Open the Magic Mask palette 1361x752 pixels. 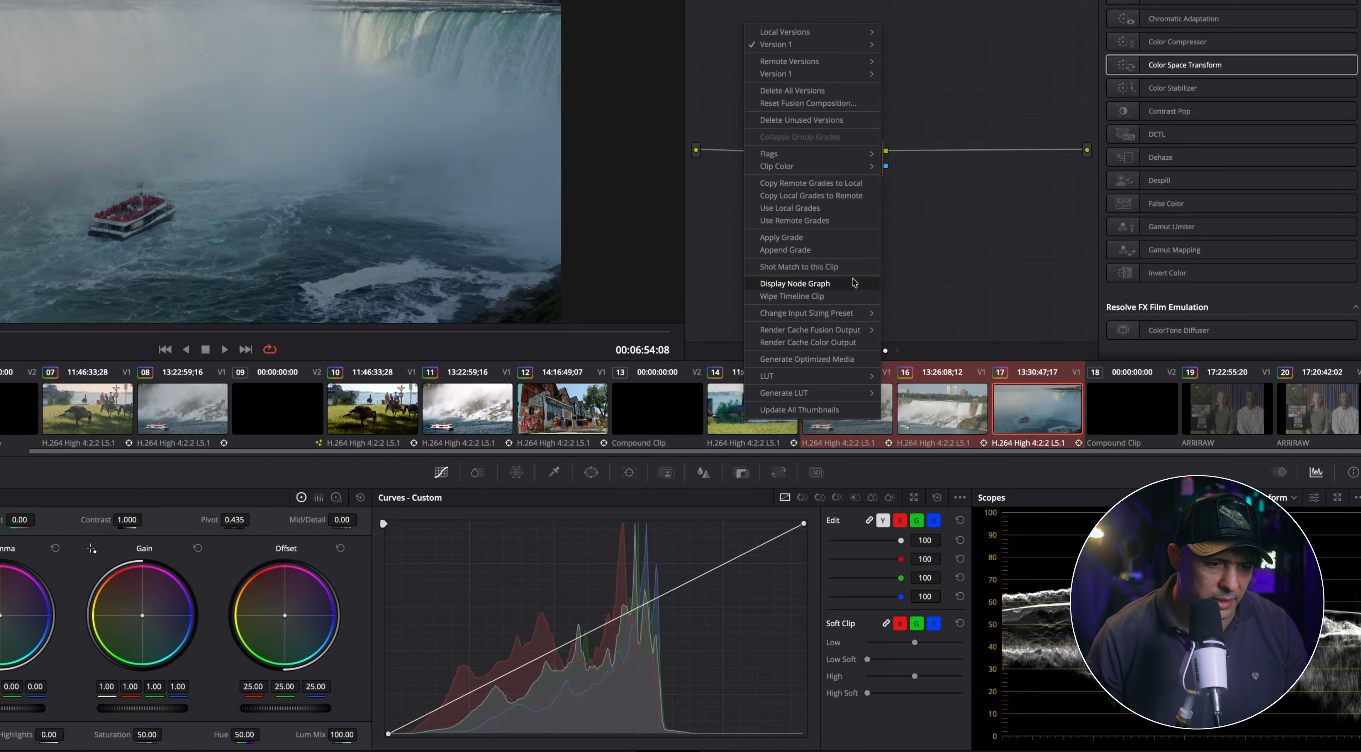pos(666,472)
